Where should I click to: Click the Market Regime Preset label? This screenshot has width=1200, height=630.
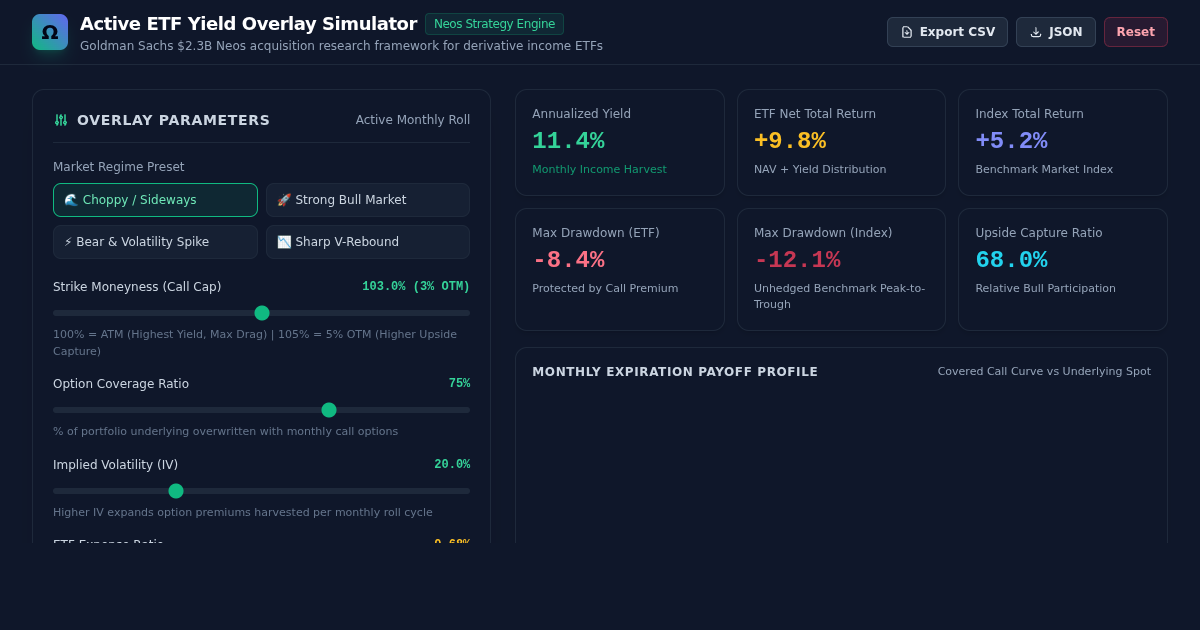click(119, 167)
